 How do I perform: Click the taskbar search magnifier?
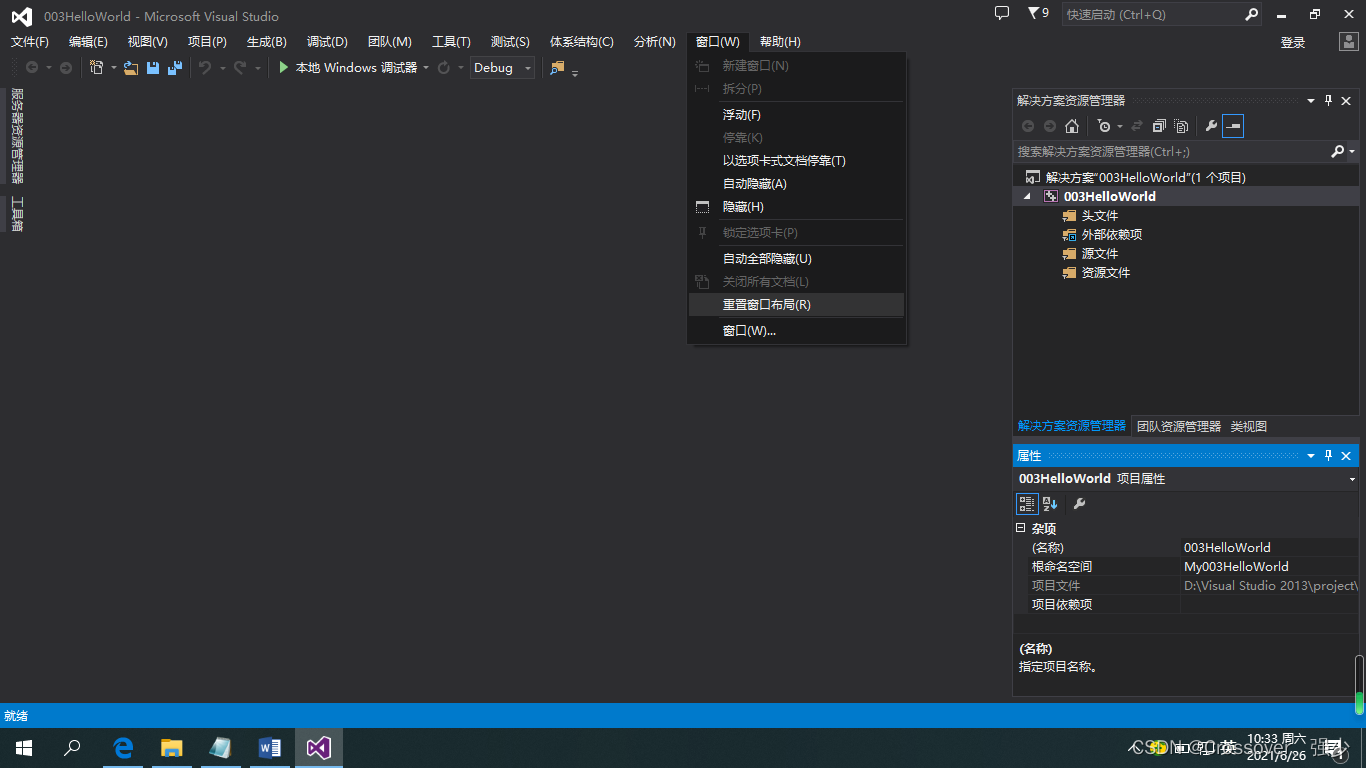[72, 748]
